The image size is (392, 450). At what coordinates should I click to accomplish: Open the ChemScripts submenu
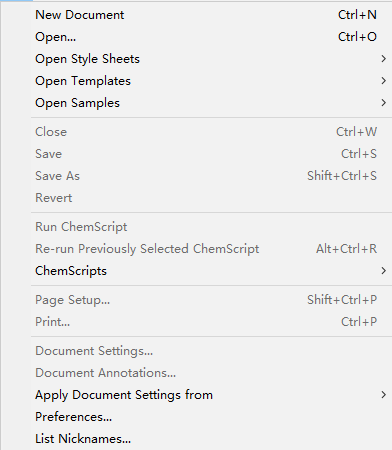pos(211,271)
